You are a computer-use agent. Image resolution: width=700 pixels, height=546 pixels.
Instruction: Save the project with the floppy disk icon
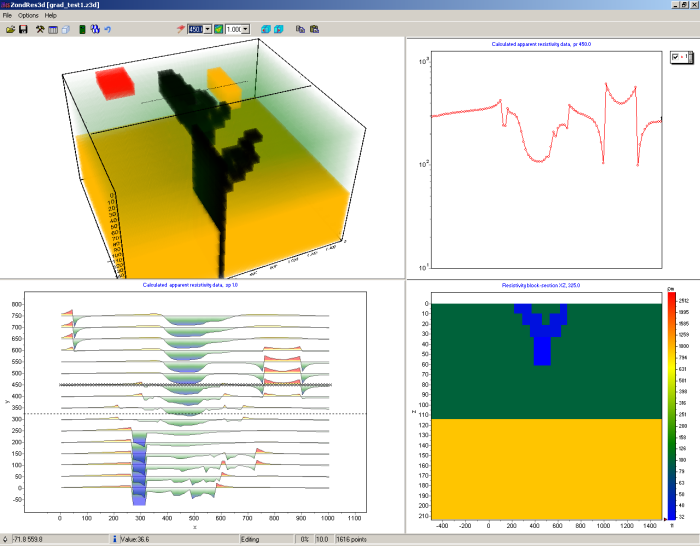[x=23, y=30]
